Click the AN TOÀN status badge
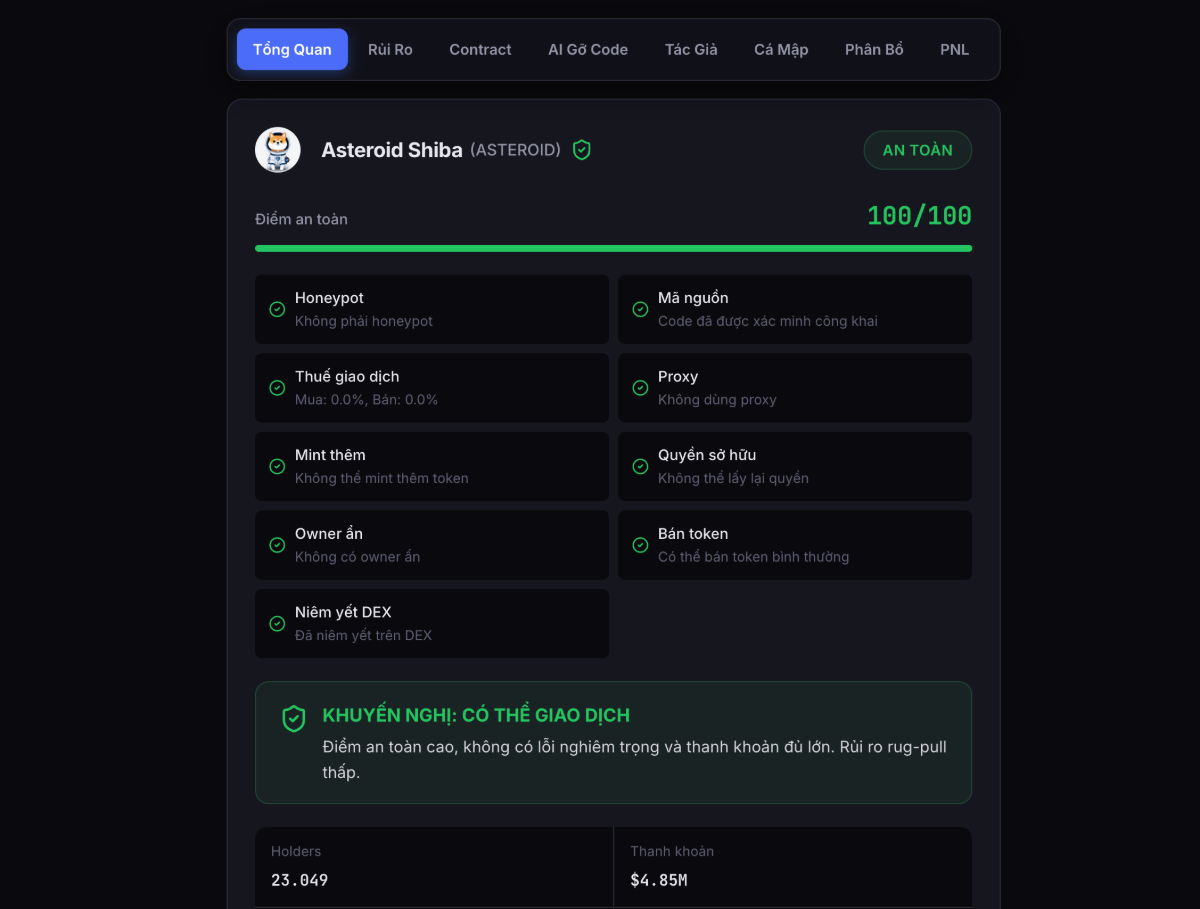The height and width of the screenshot is (909, 1200). coord(917,150)
